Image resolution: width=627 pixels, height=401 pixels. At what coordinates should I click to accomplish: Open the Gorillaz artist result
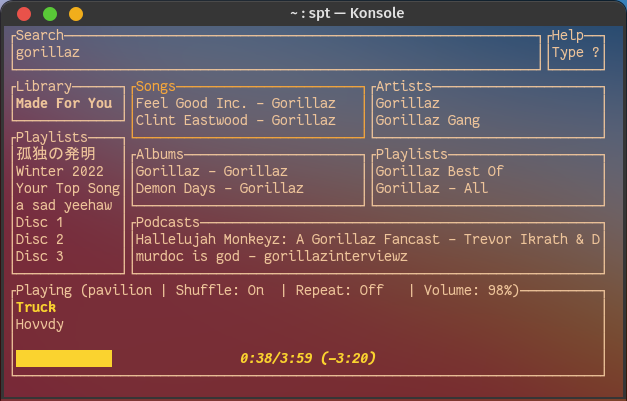point(407,103)
